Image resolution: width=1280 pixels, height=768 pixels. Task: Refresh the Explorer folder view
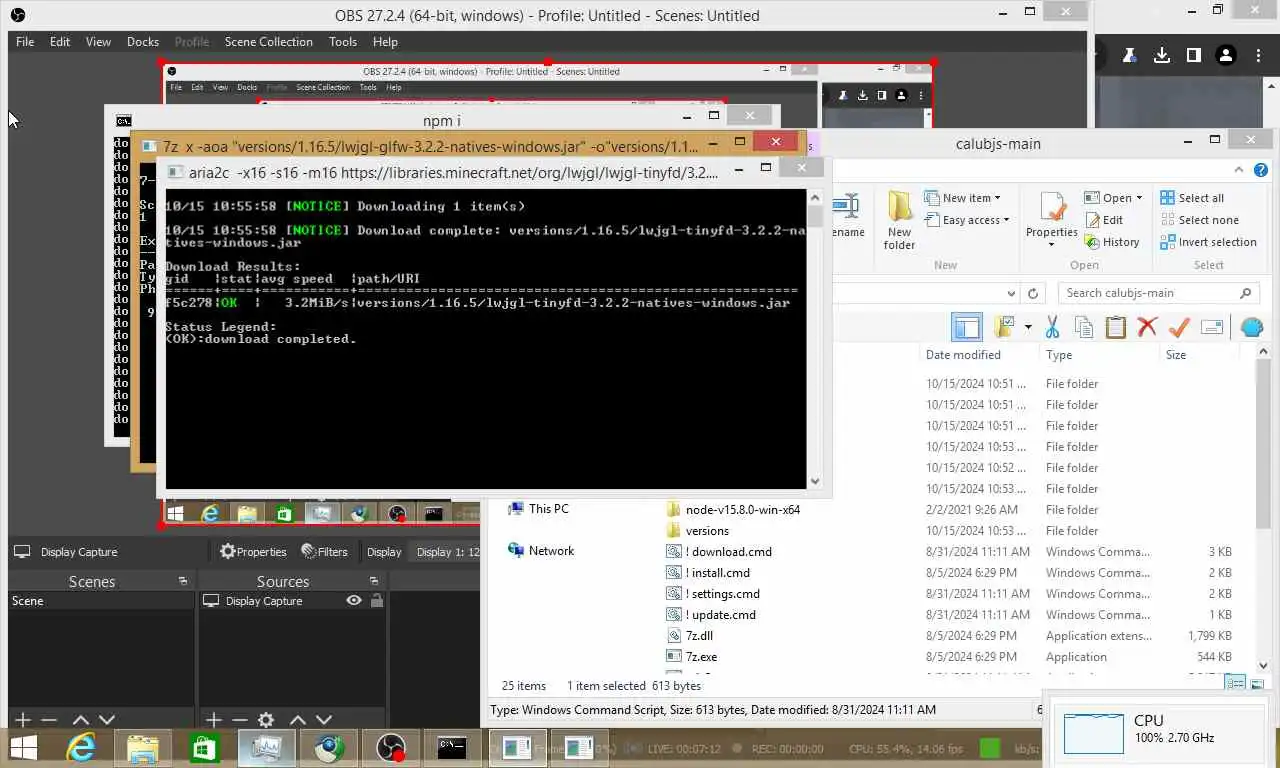(x=1033, y=293)
